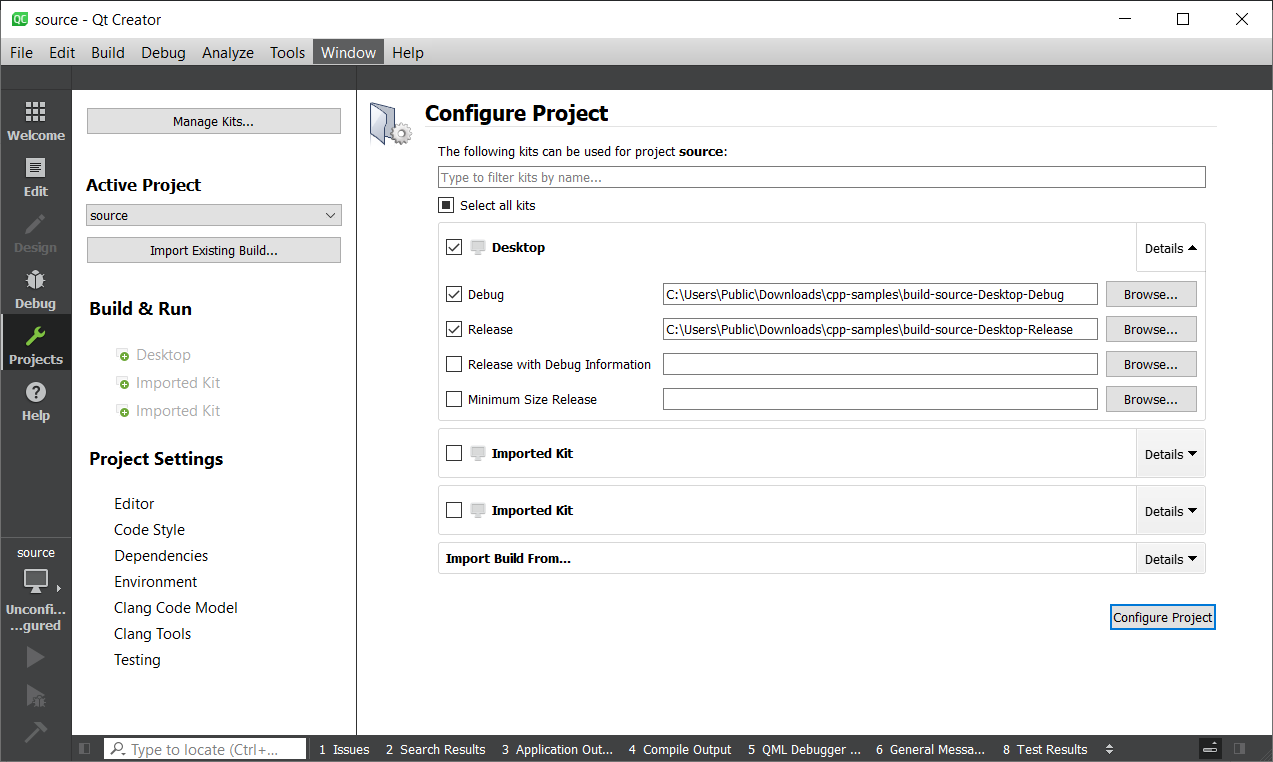Collapse the Desktop kit Details
The height and width of the screenshot is (762, 1273).
click(1170, 248)
